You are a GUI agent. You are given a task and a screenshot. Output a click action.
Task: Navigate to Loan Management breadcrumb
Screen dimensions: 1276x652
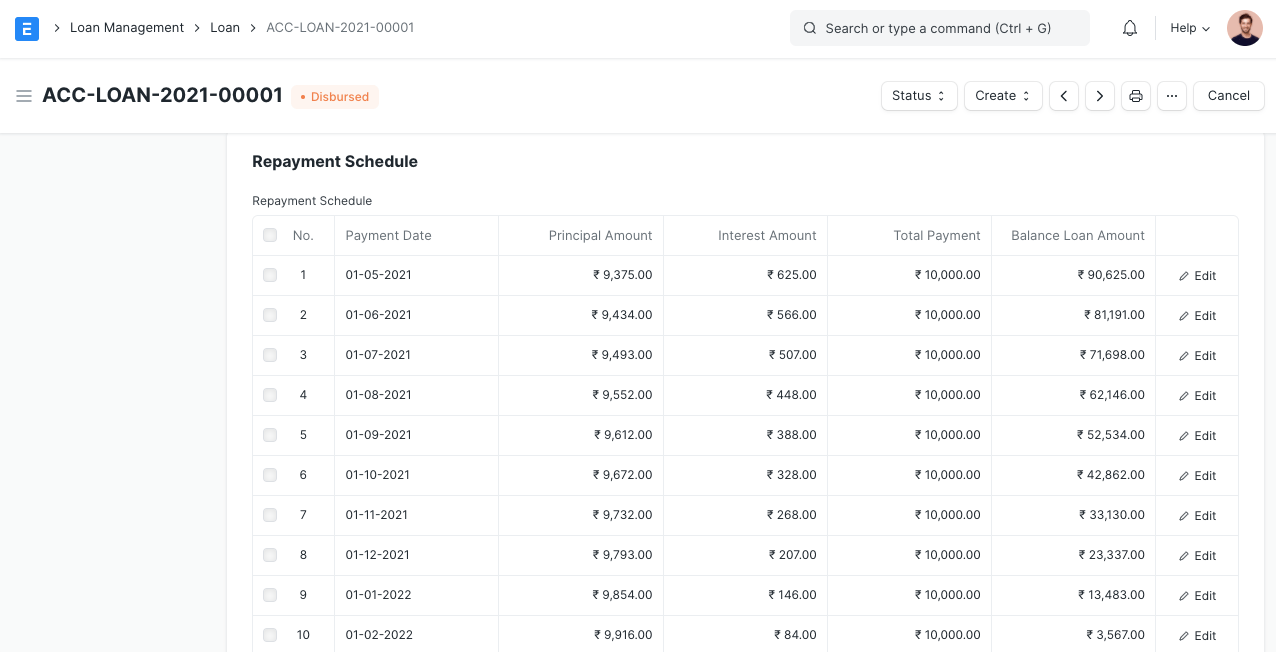tap(127, 28)
